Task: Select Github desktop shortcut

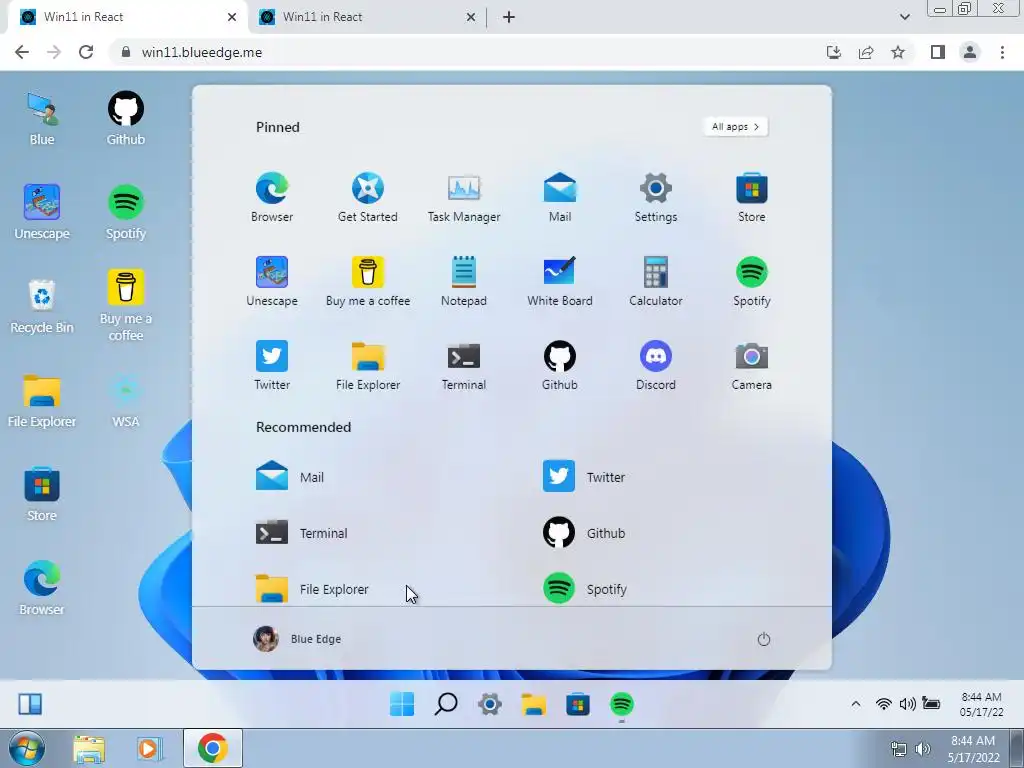Action: [126, 119]
